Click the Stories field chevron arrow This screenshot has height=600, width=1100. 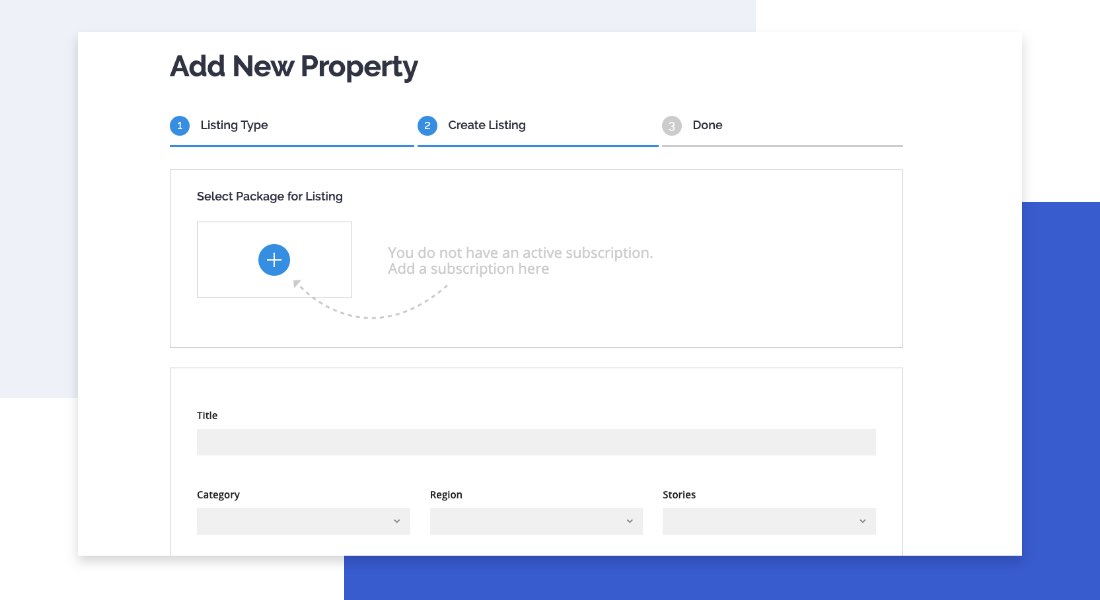pos(862,521)
